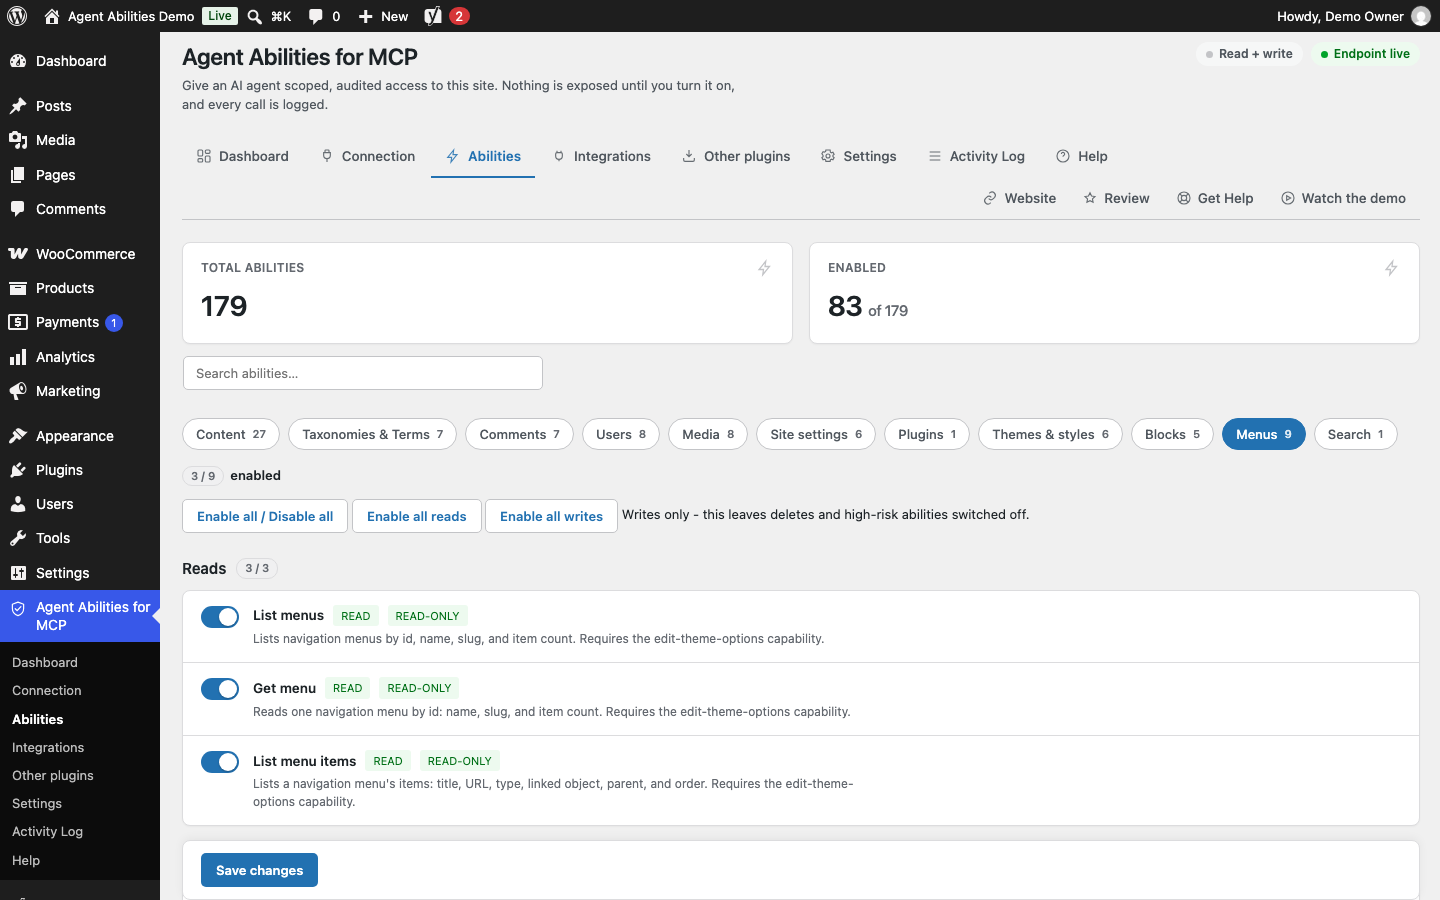
Task: Filter by Site settings chip
Action: (816, 434)
